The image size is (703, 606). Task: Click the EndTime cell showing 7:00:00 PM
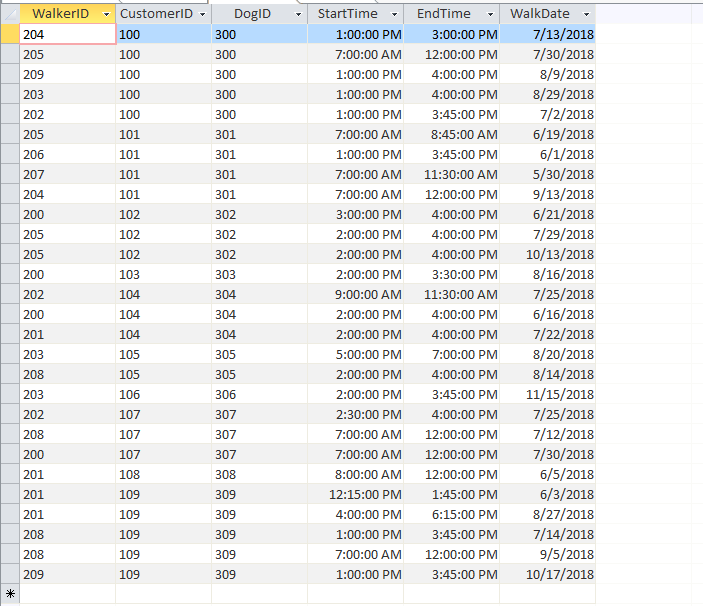click(x=451, y=354)
